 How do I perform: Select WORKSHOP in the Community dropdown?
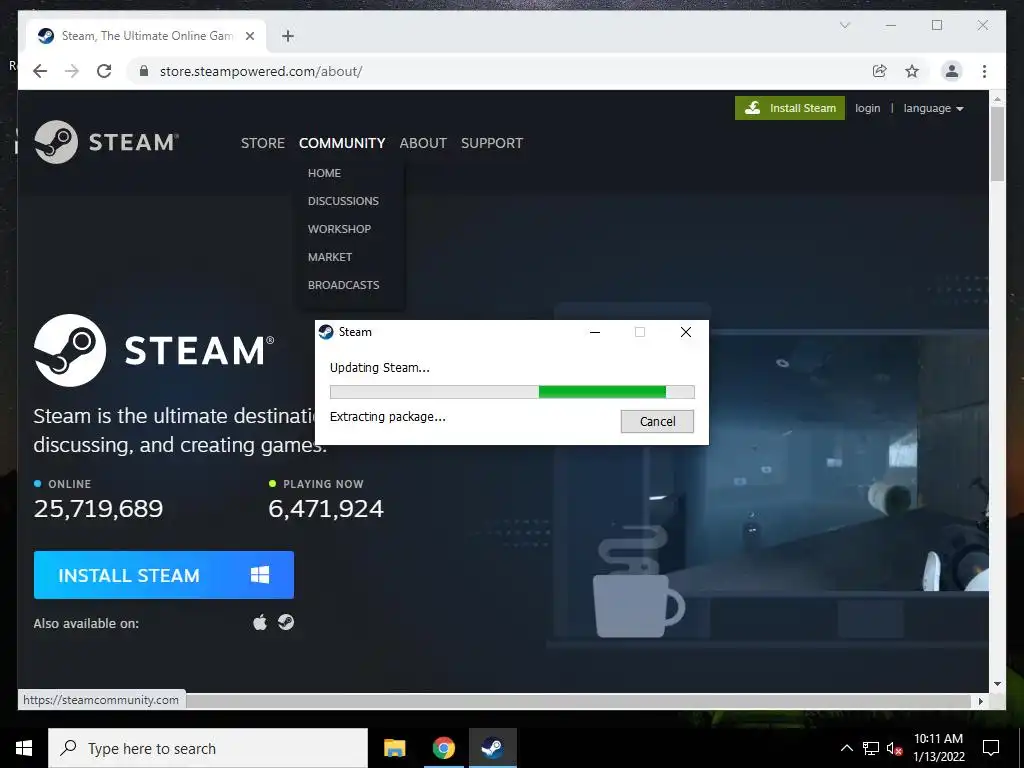tap(340, 229)
